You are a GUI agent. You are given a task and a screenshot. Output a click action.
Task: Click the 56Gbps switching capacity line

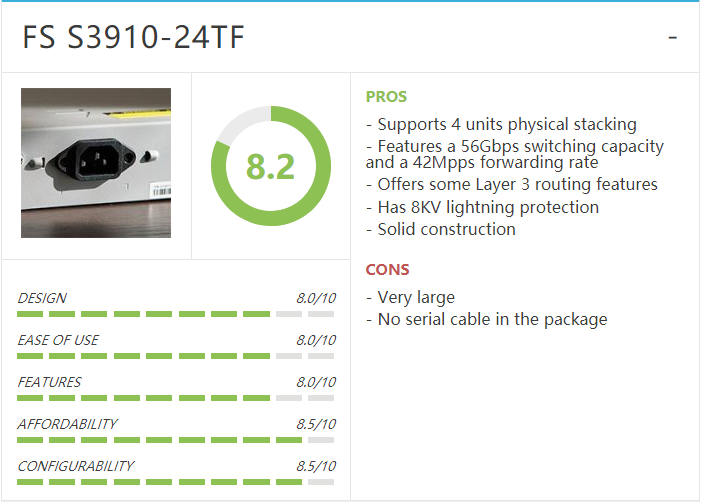[x=515, y=154]
